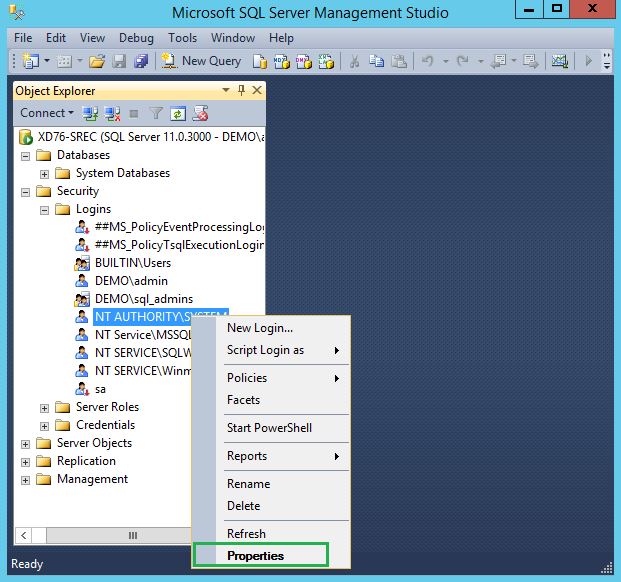Click the Filter funnel icon
Viewport: 621px width, 582px height.
coord(156,113)
